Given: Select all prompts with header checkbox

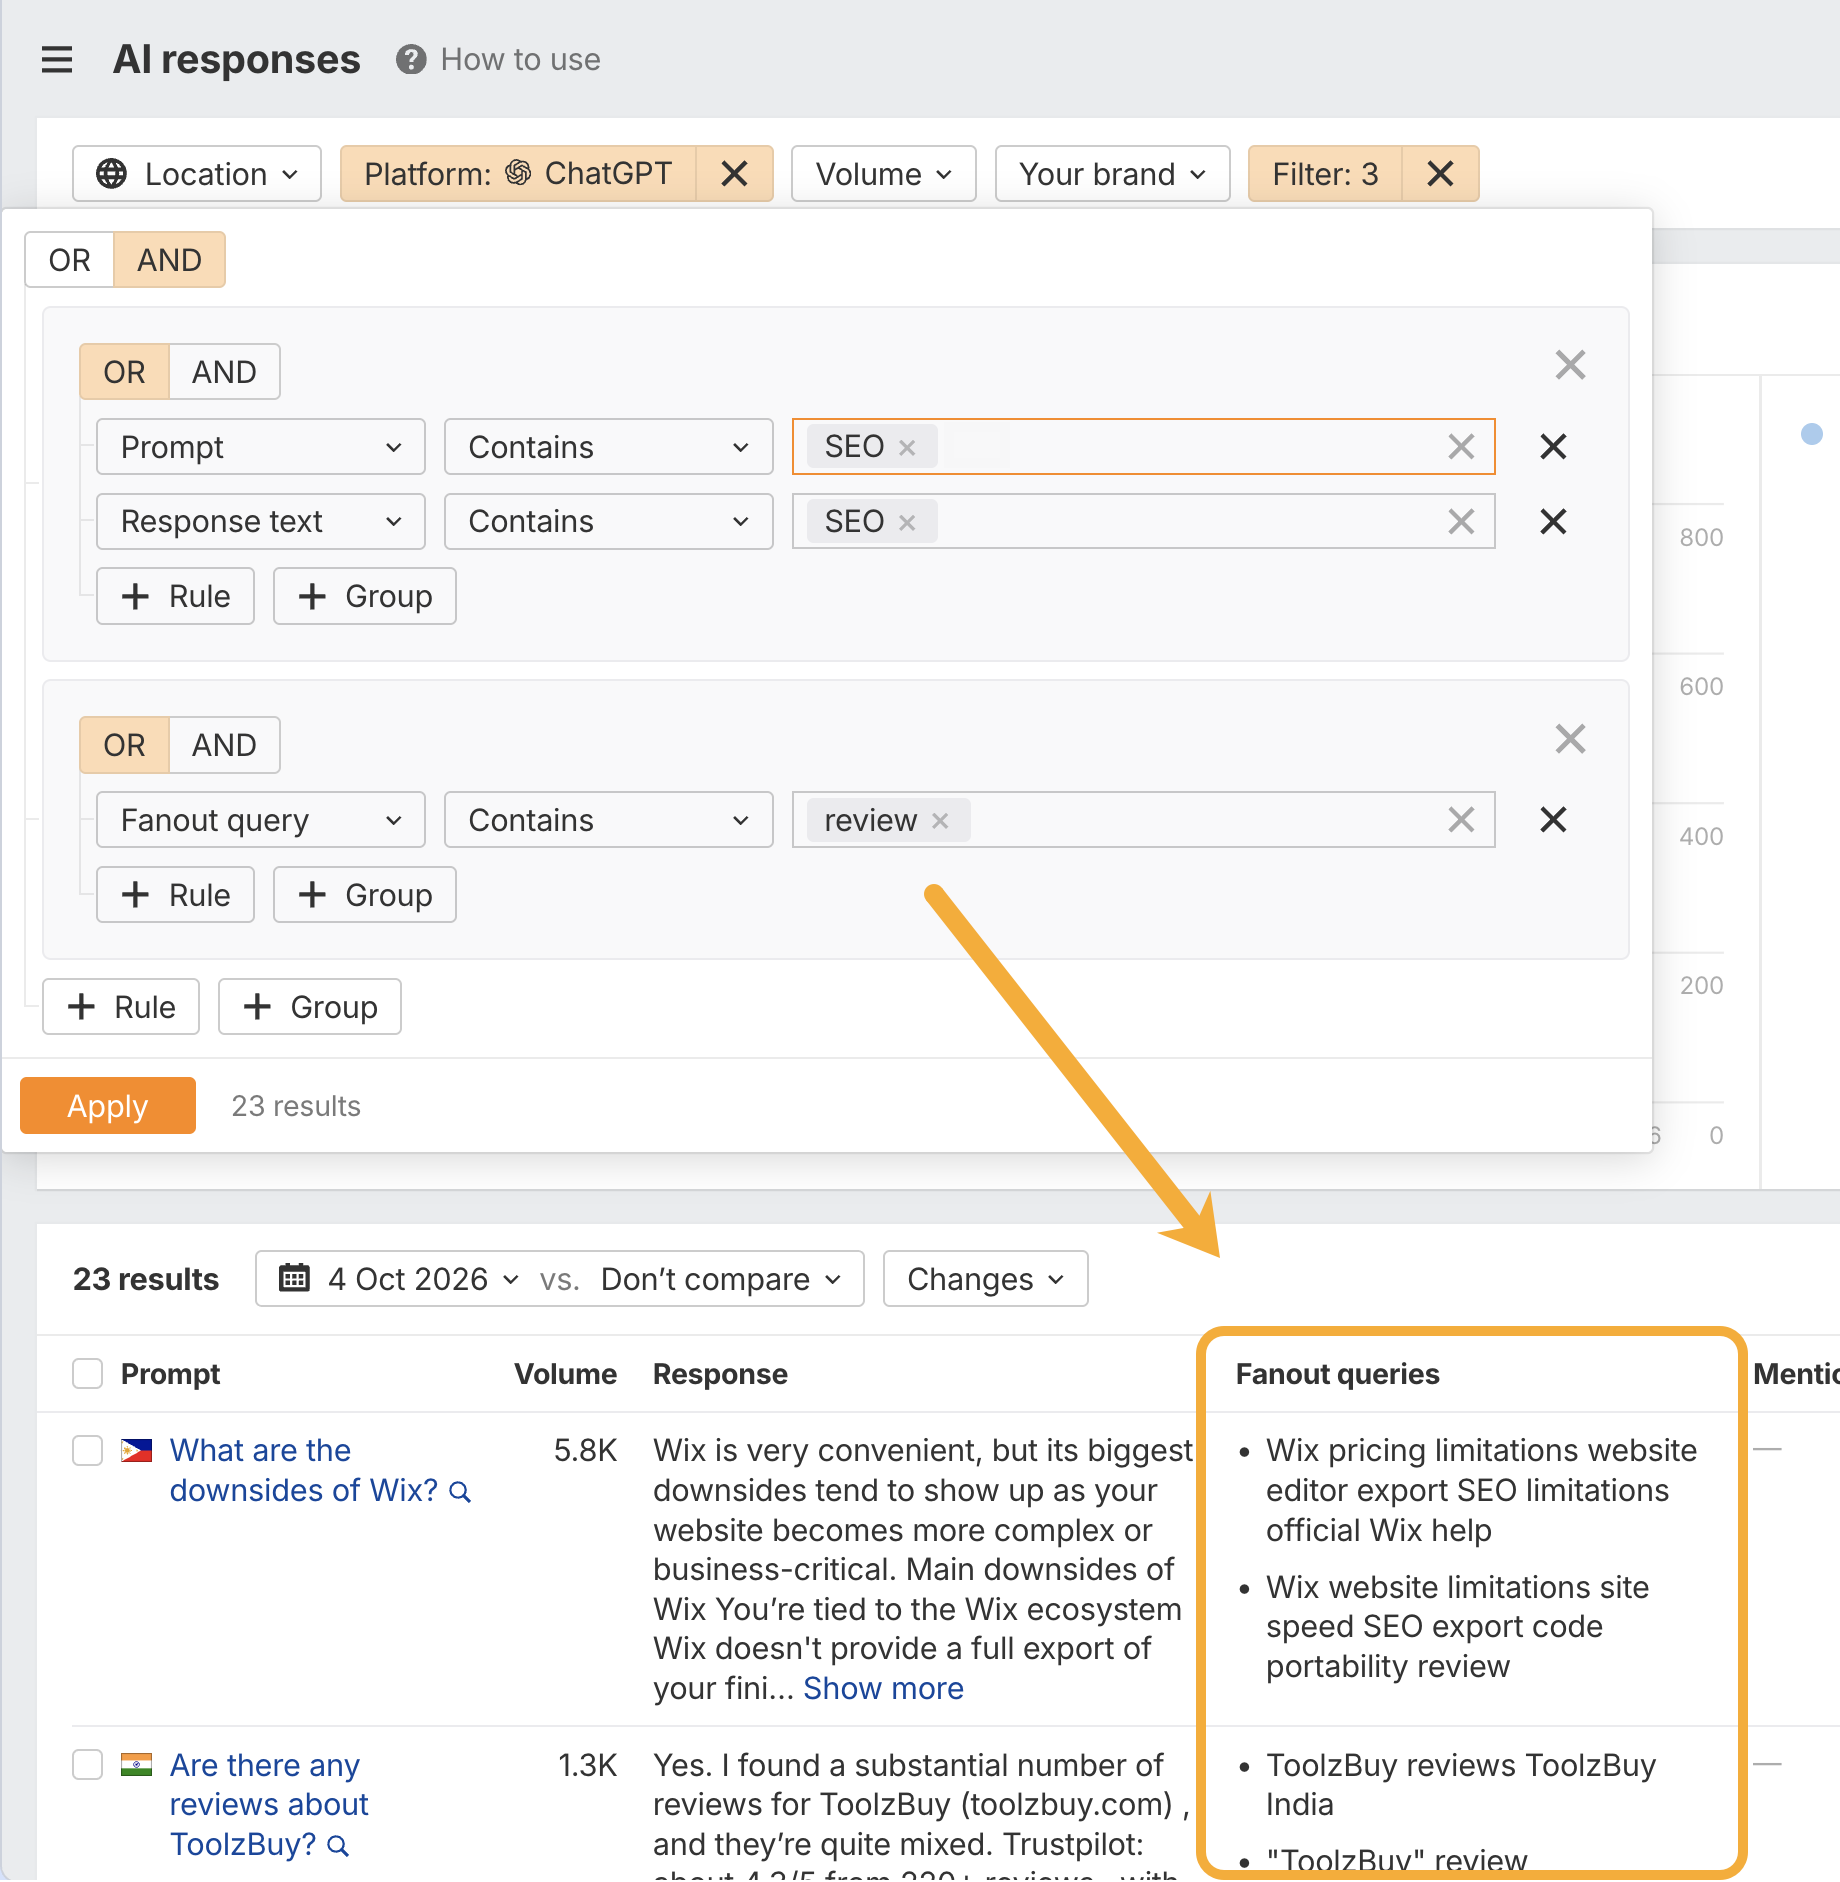Looking at the screenshot, I should (x=88, y=1374).
